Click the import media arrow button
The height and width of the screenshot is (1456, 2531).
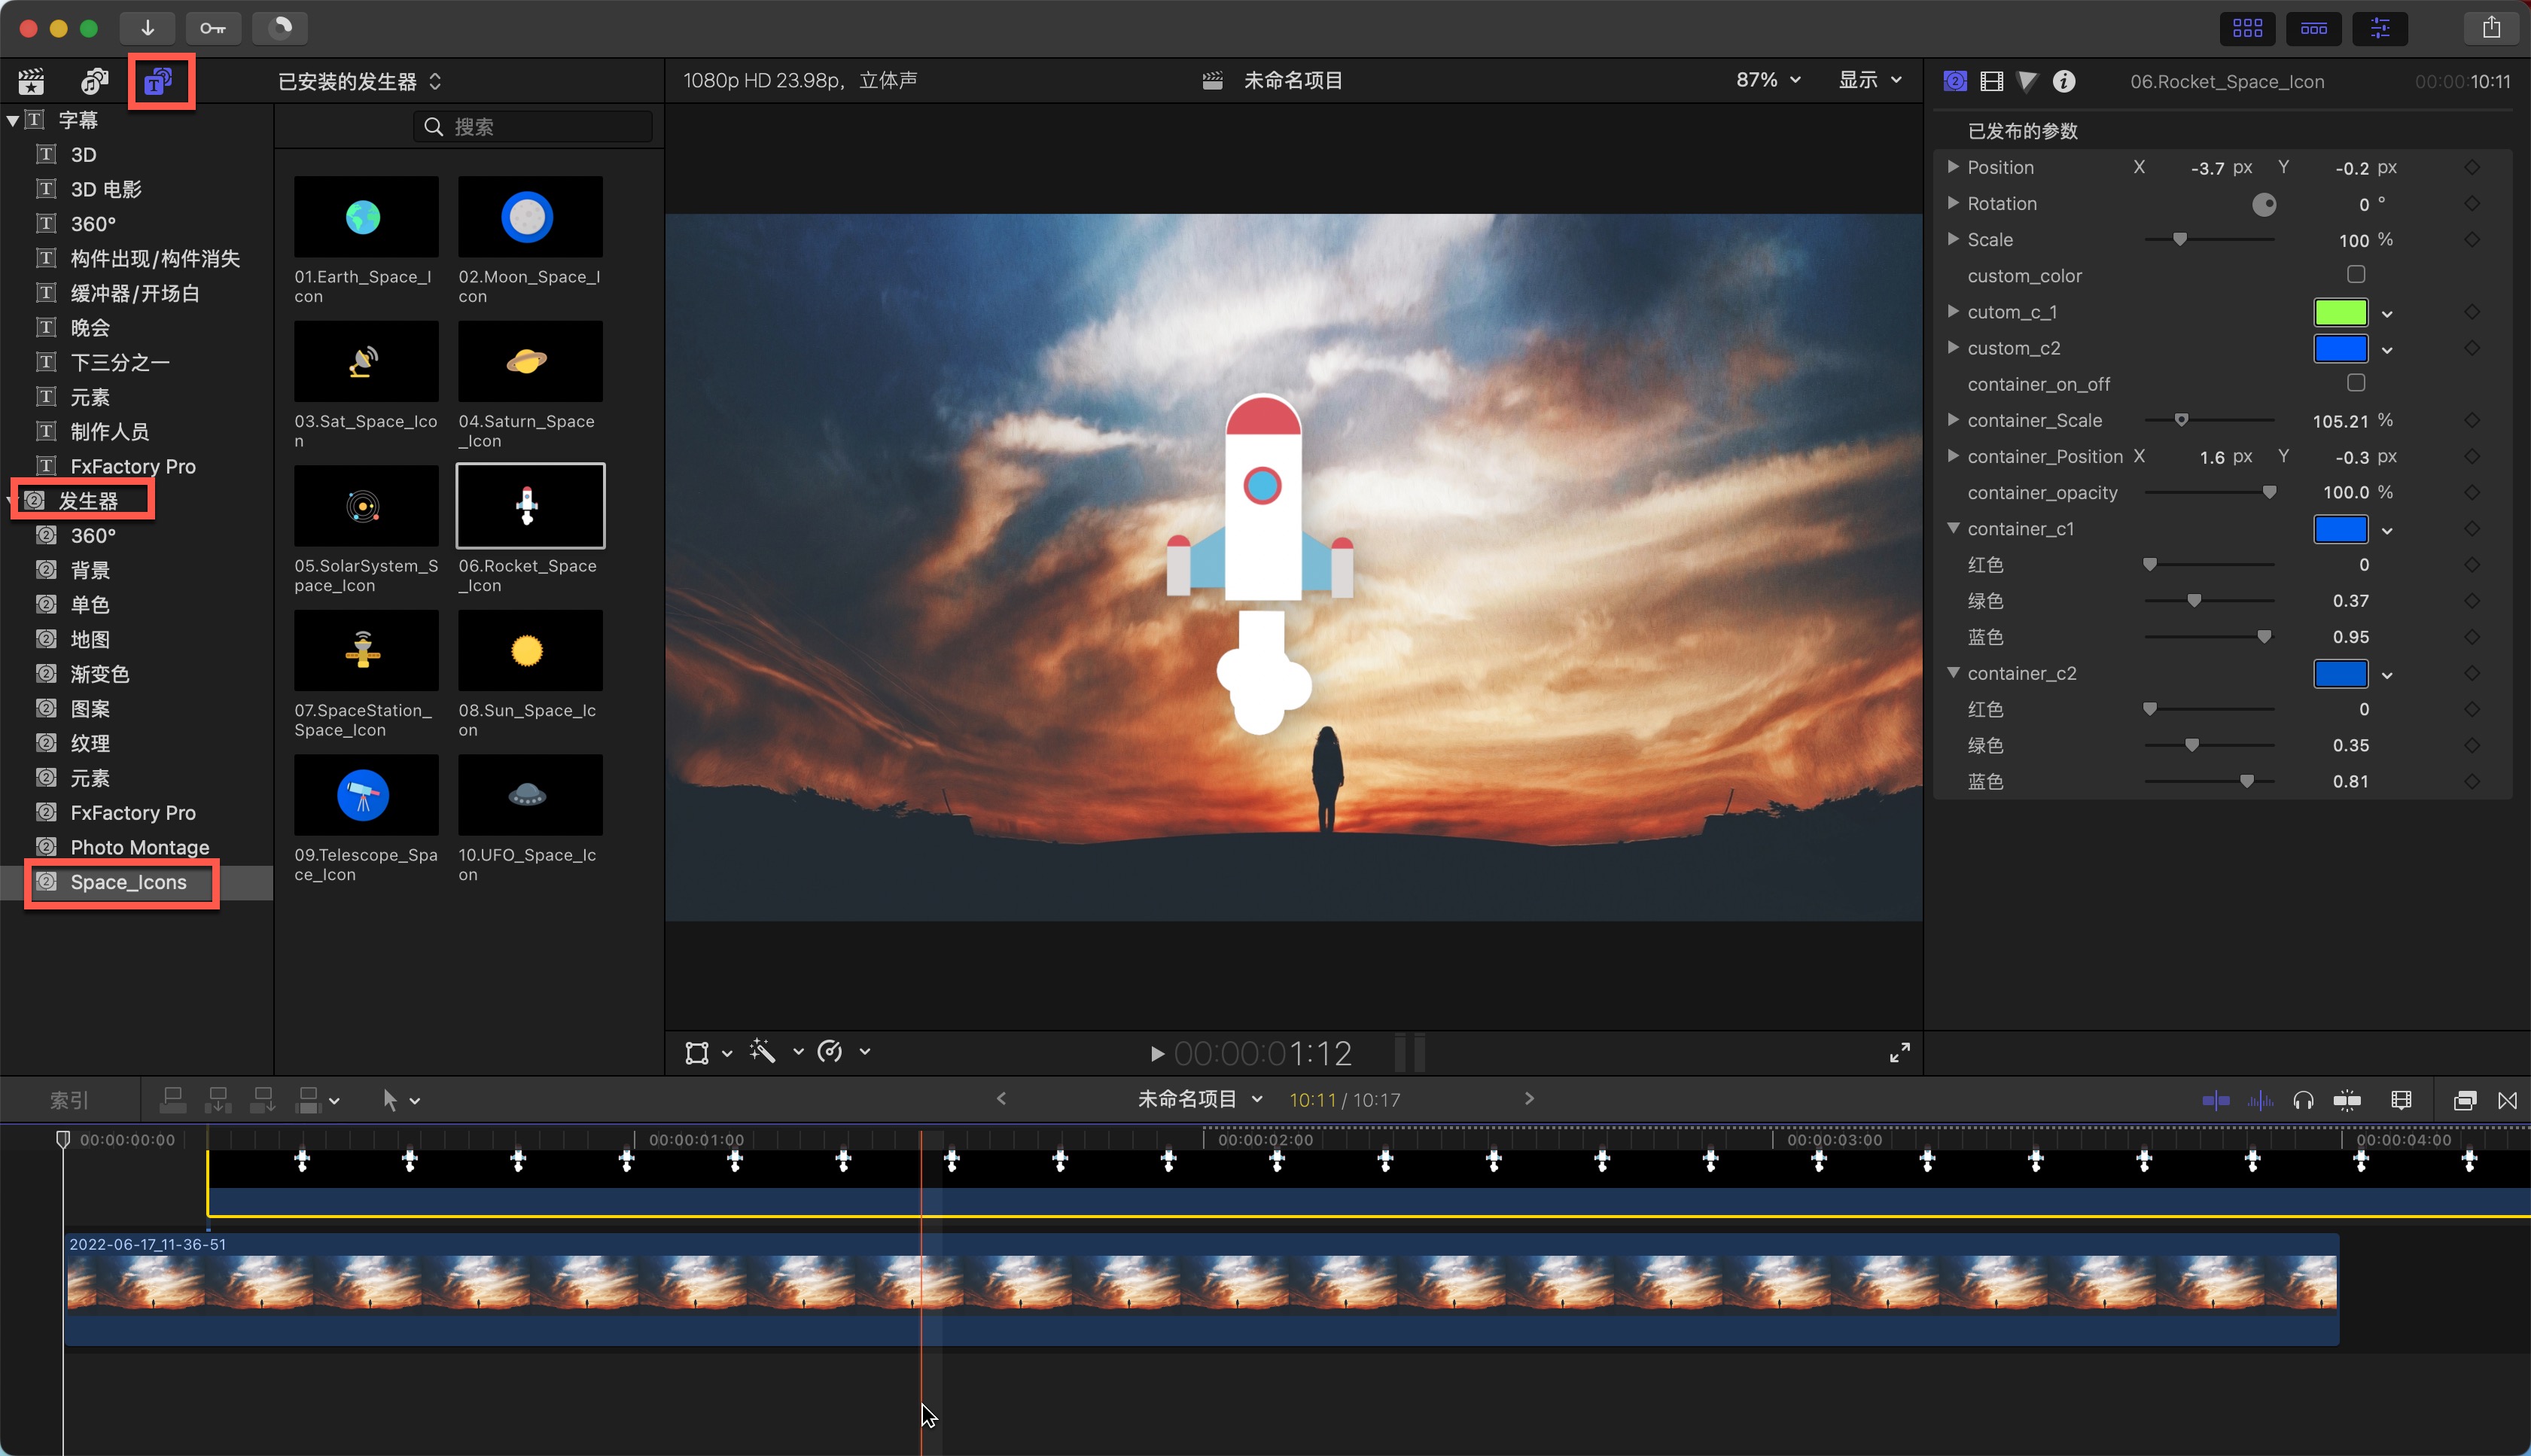coord(147,28)
